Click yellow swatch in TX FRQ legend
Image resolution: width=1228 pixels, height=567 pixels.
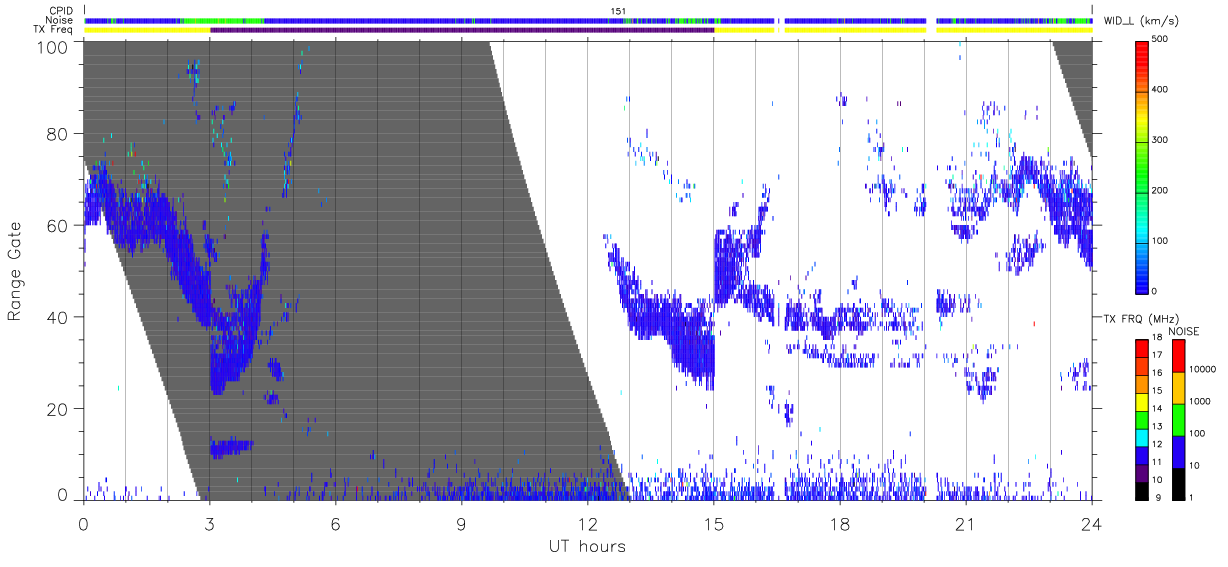1142,402
